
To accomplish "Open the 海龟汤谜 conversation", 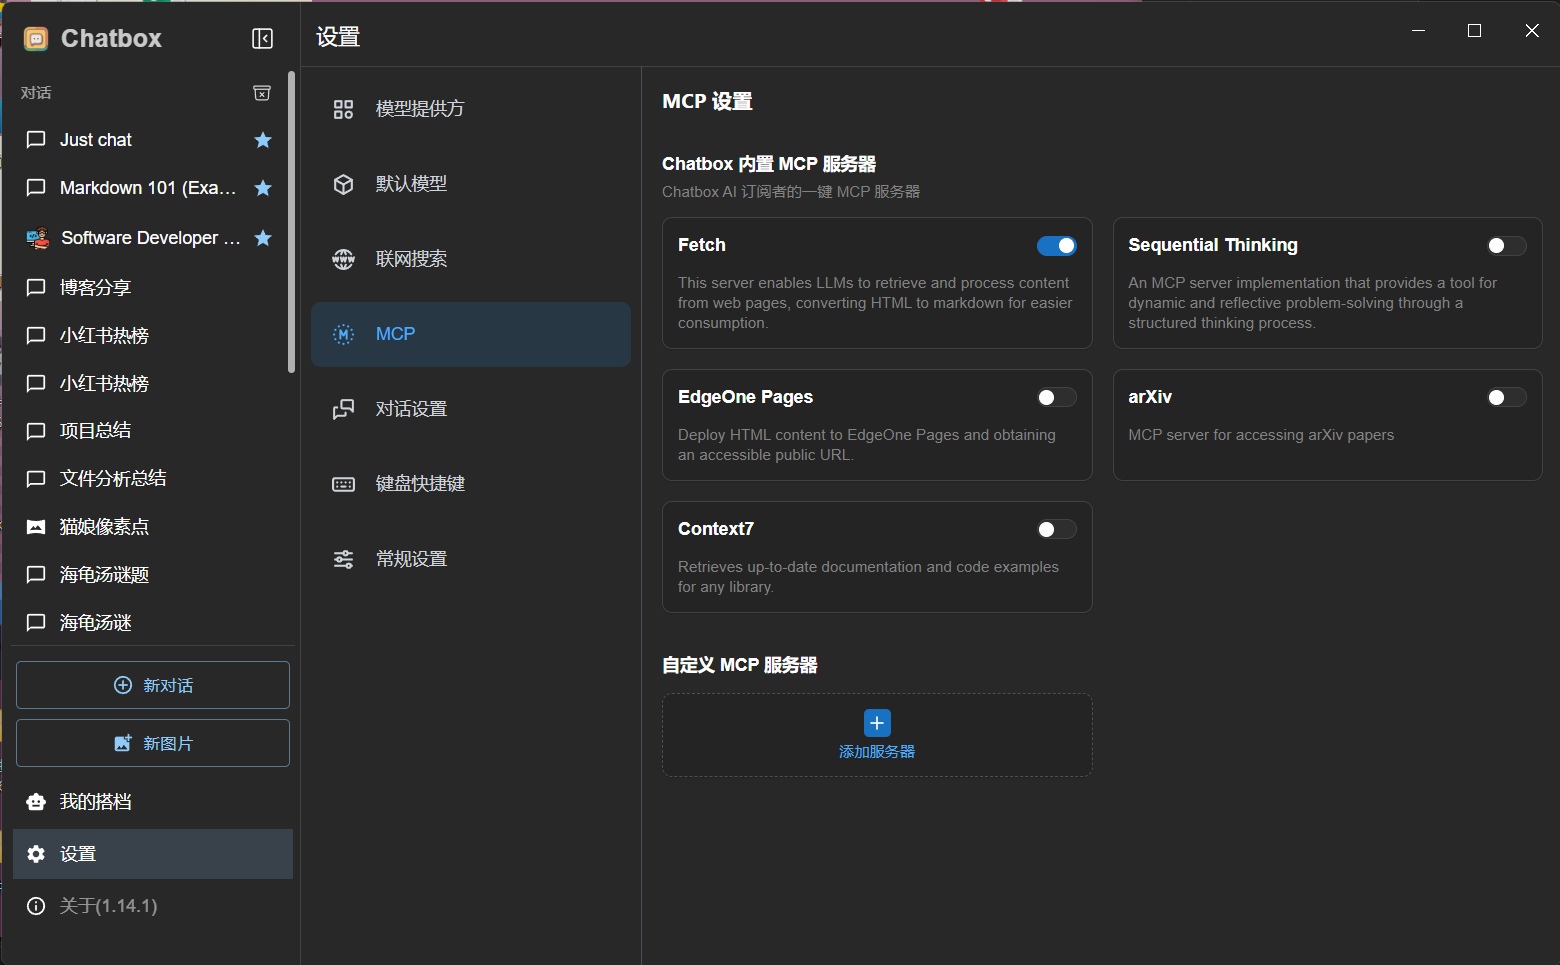I will pyautogui.click(x=149, y=623).
